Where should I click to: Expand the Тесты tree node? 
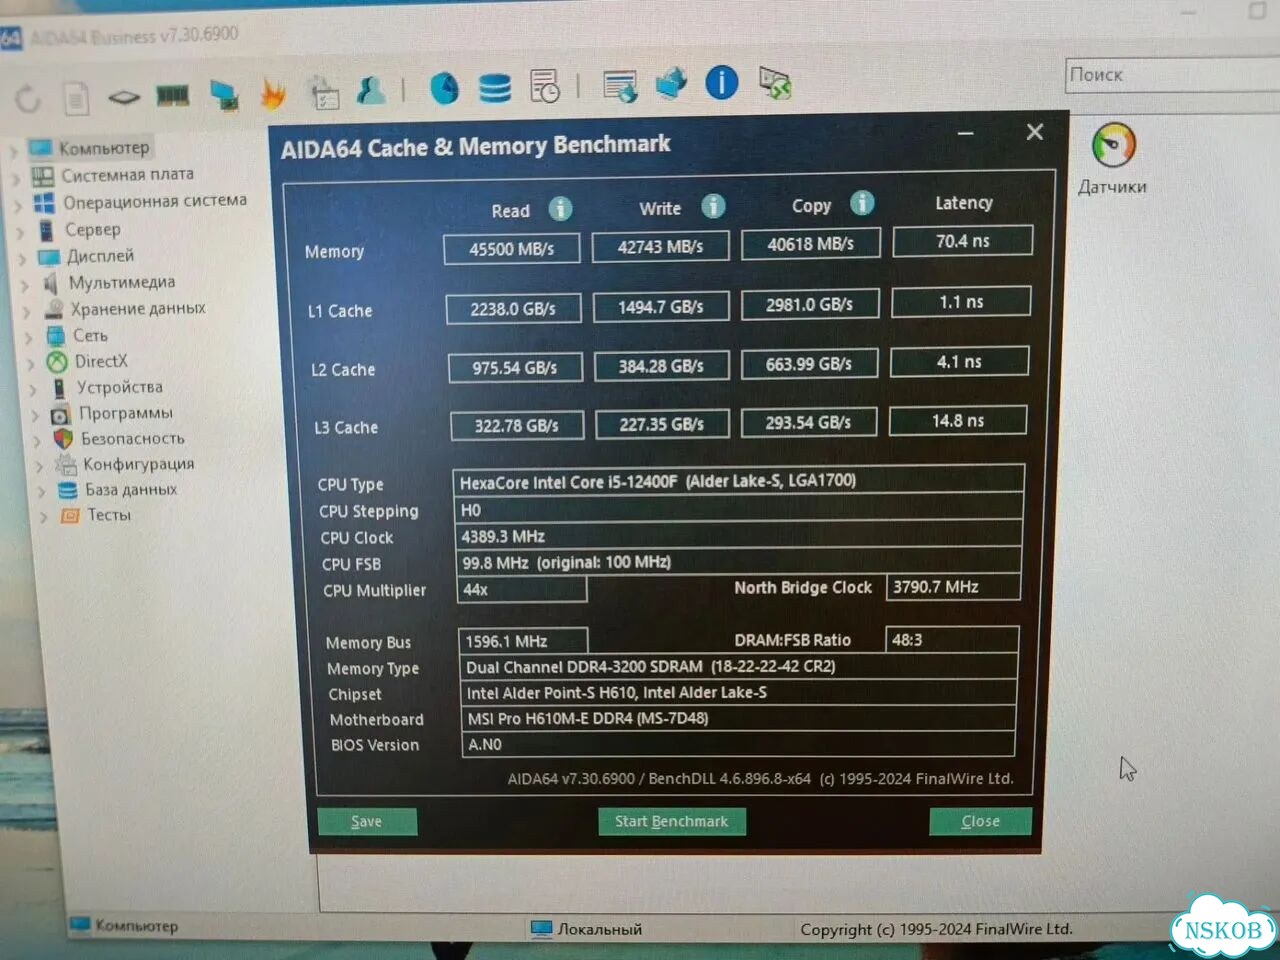click(44, 517)
